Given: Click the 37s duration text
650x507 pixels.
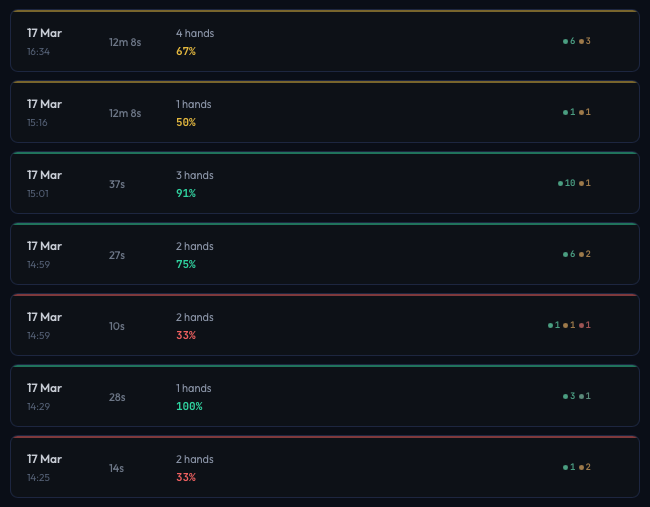Looking at the screenshot, I should pos(117,184).
